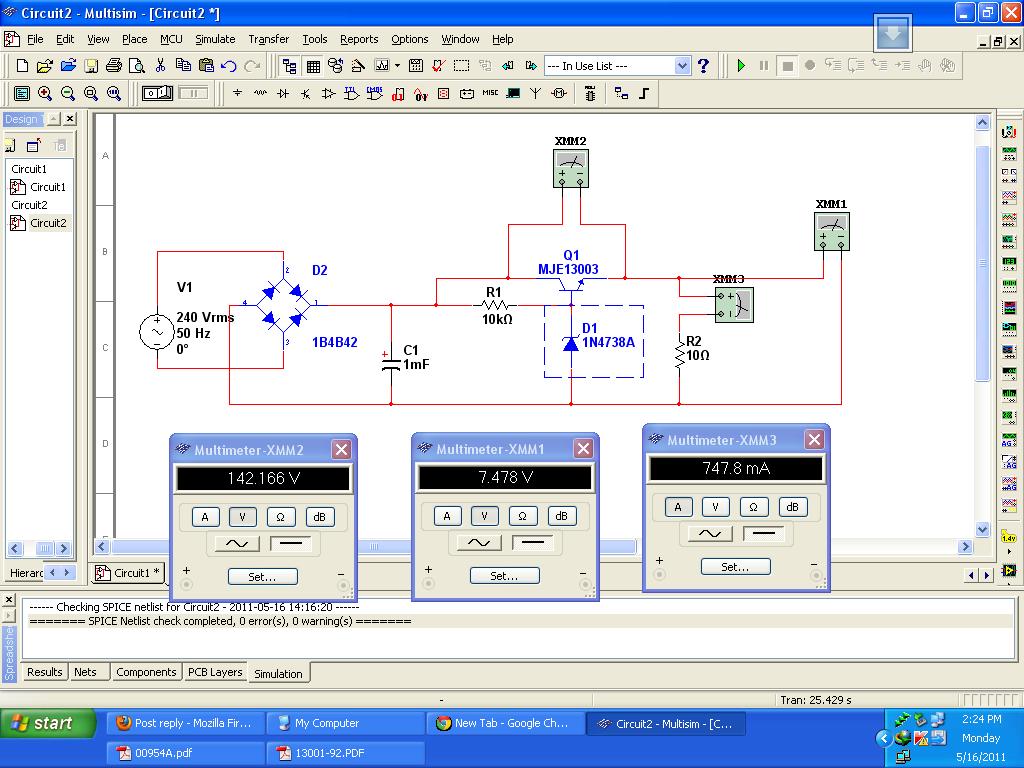The height and width of the screenshot is (768, 1024).
Task: Select ohmmeter mode on Multimeter-XMM2
Action: [281, 517]
